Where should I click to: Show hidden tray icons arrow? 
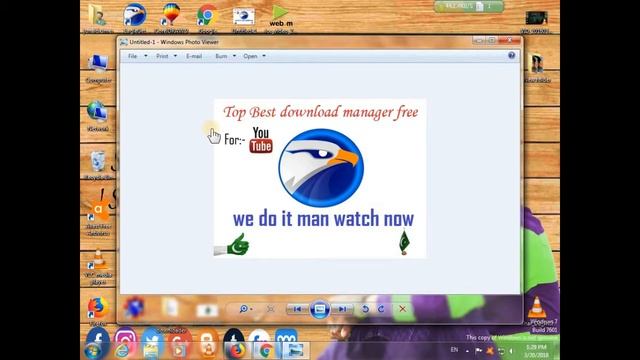click(x=467, y=351)
